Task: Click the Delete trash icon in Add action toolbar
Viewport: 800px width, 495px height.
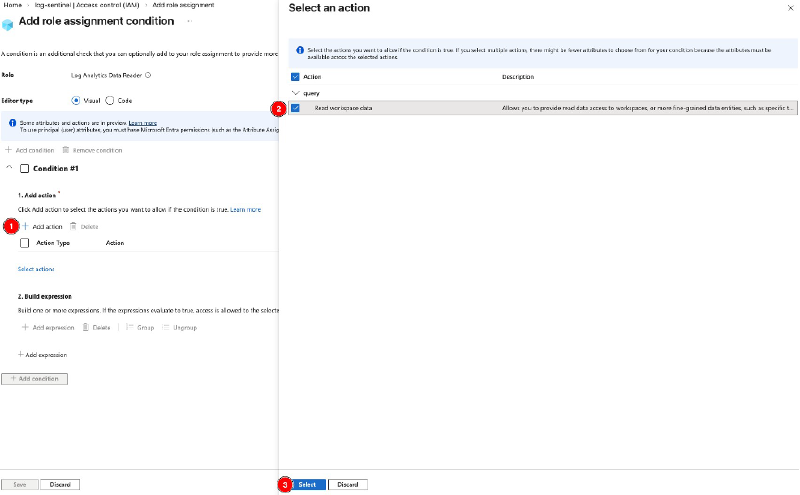Action: click(73, 227)
